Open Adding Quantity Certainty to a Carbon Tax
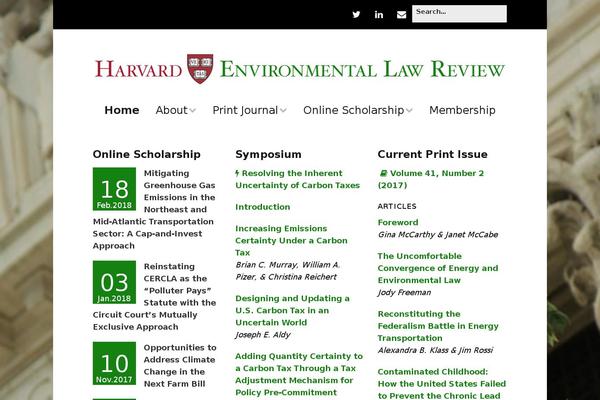600x400 pixels. point(299,374)
